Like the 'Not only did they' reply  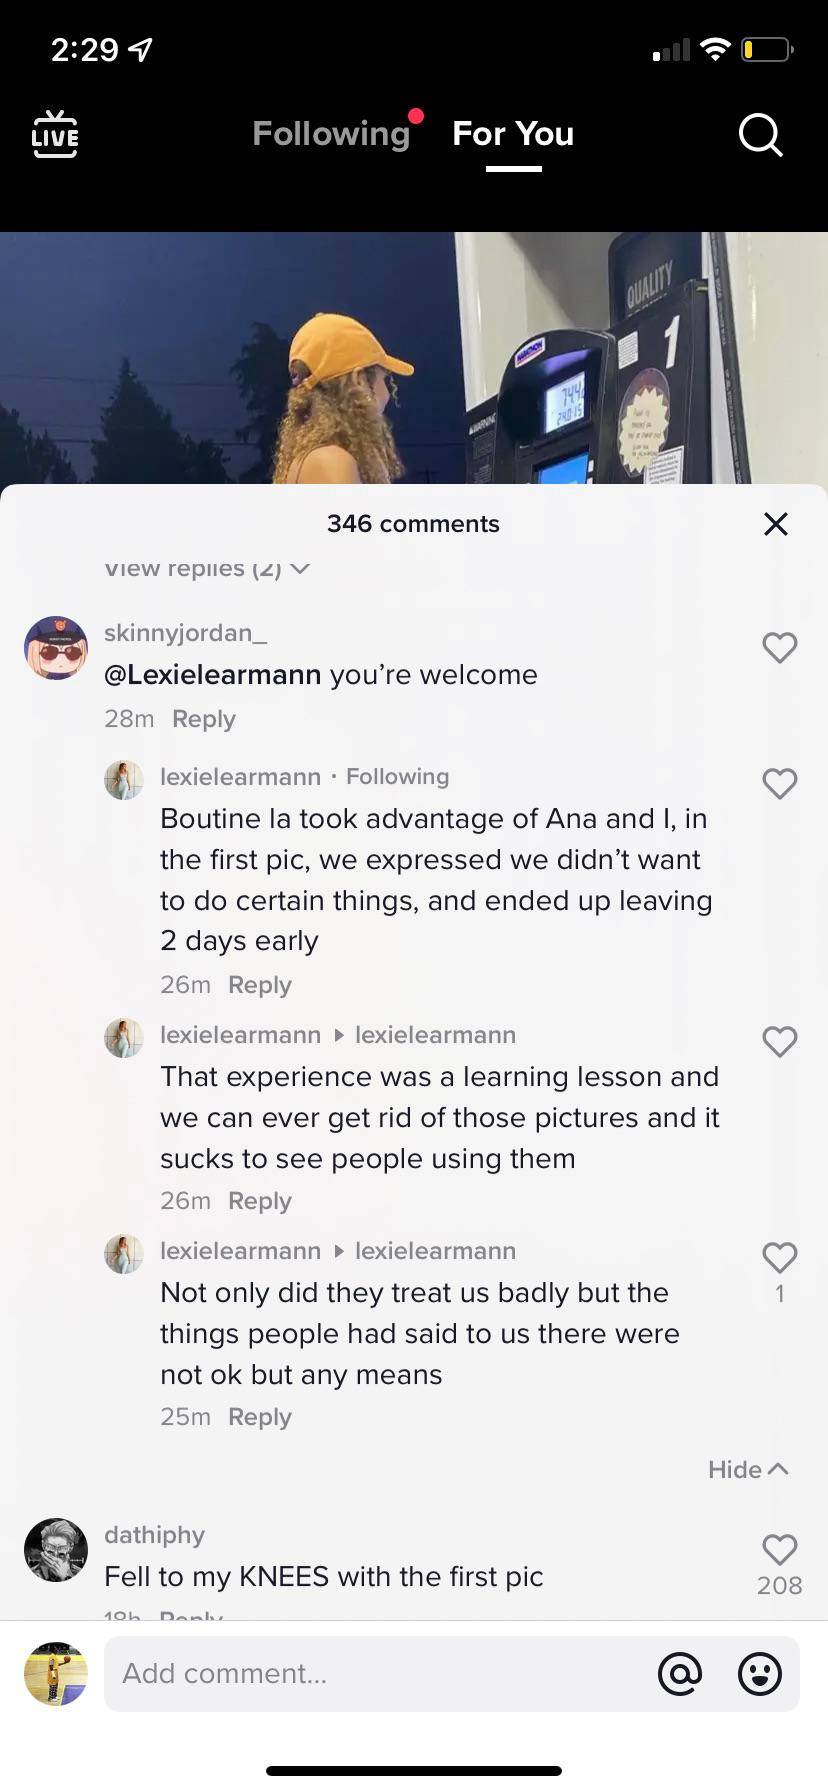click(x=779, y=1258)
